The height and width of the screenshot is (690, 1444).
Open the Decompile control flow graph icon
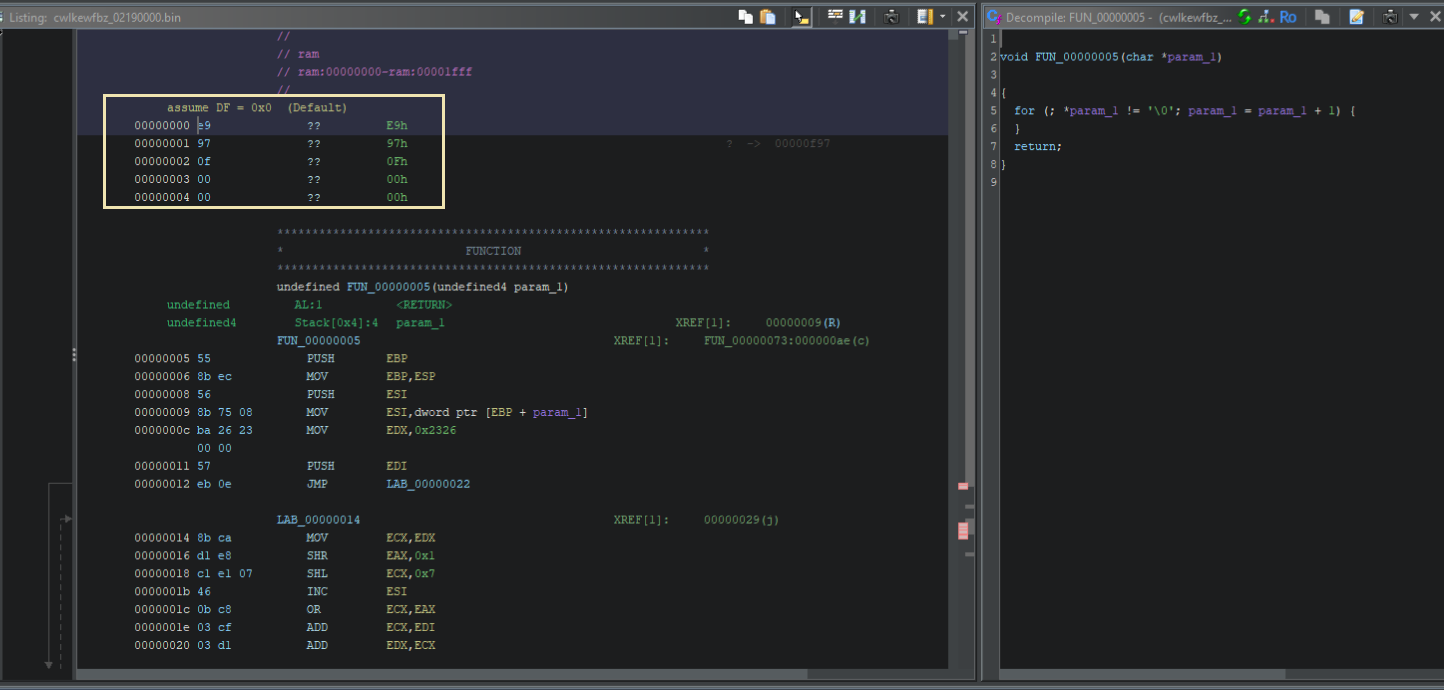(x=1265, y=17)
